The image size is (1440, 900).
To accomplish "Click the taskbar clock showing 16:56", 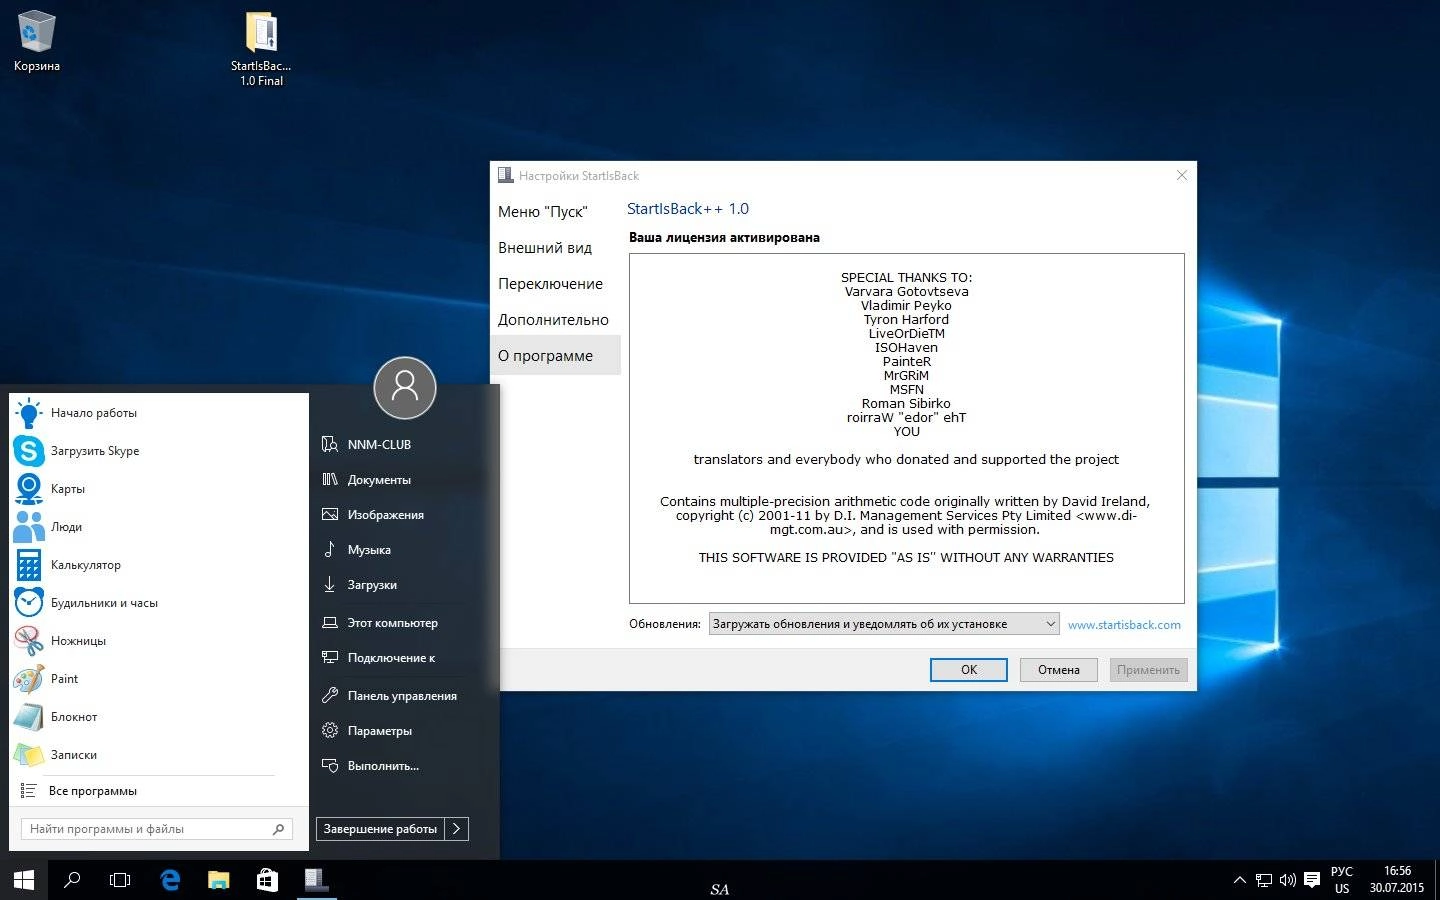I will tap(1397, 880).
